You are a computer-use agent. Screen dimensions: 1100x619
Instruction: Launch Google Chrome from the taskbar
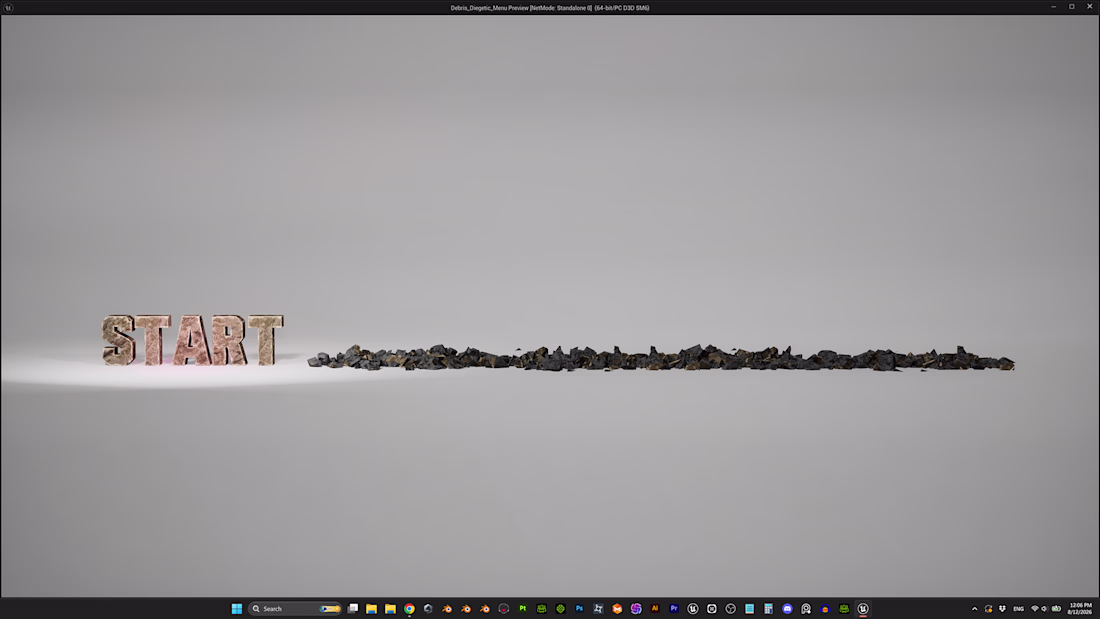pyautogui.click(x=410, y=608)
